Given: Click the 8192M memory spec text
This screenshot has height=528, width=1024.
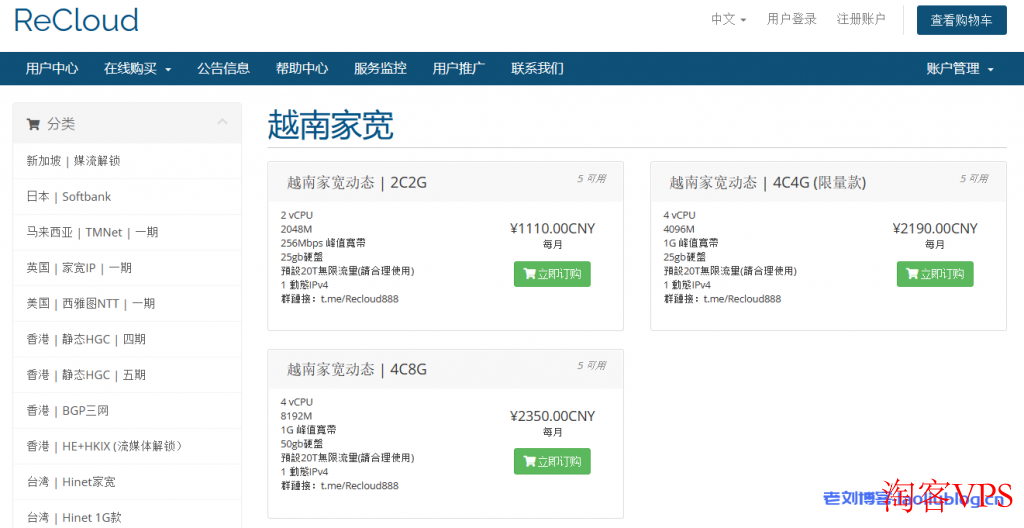Looking at the screenshot, I should (296, 416).
